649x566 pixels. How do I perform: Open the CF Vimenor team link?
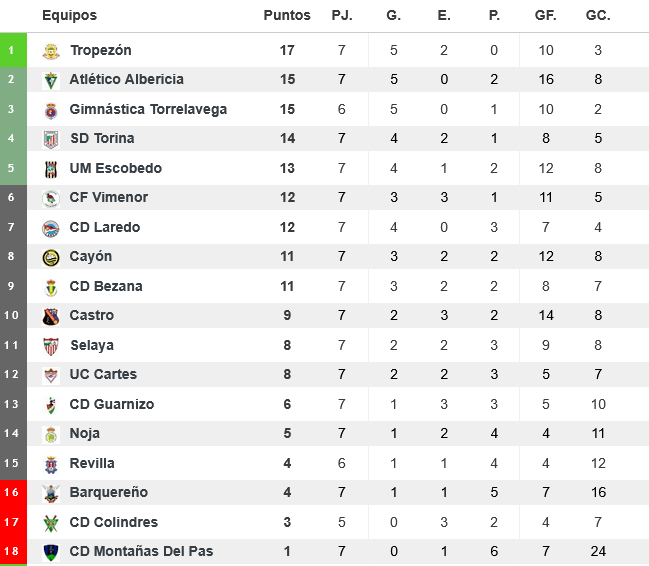[x=108, y=198]
